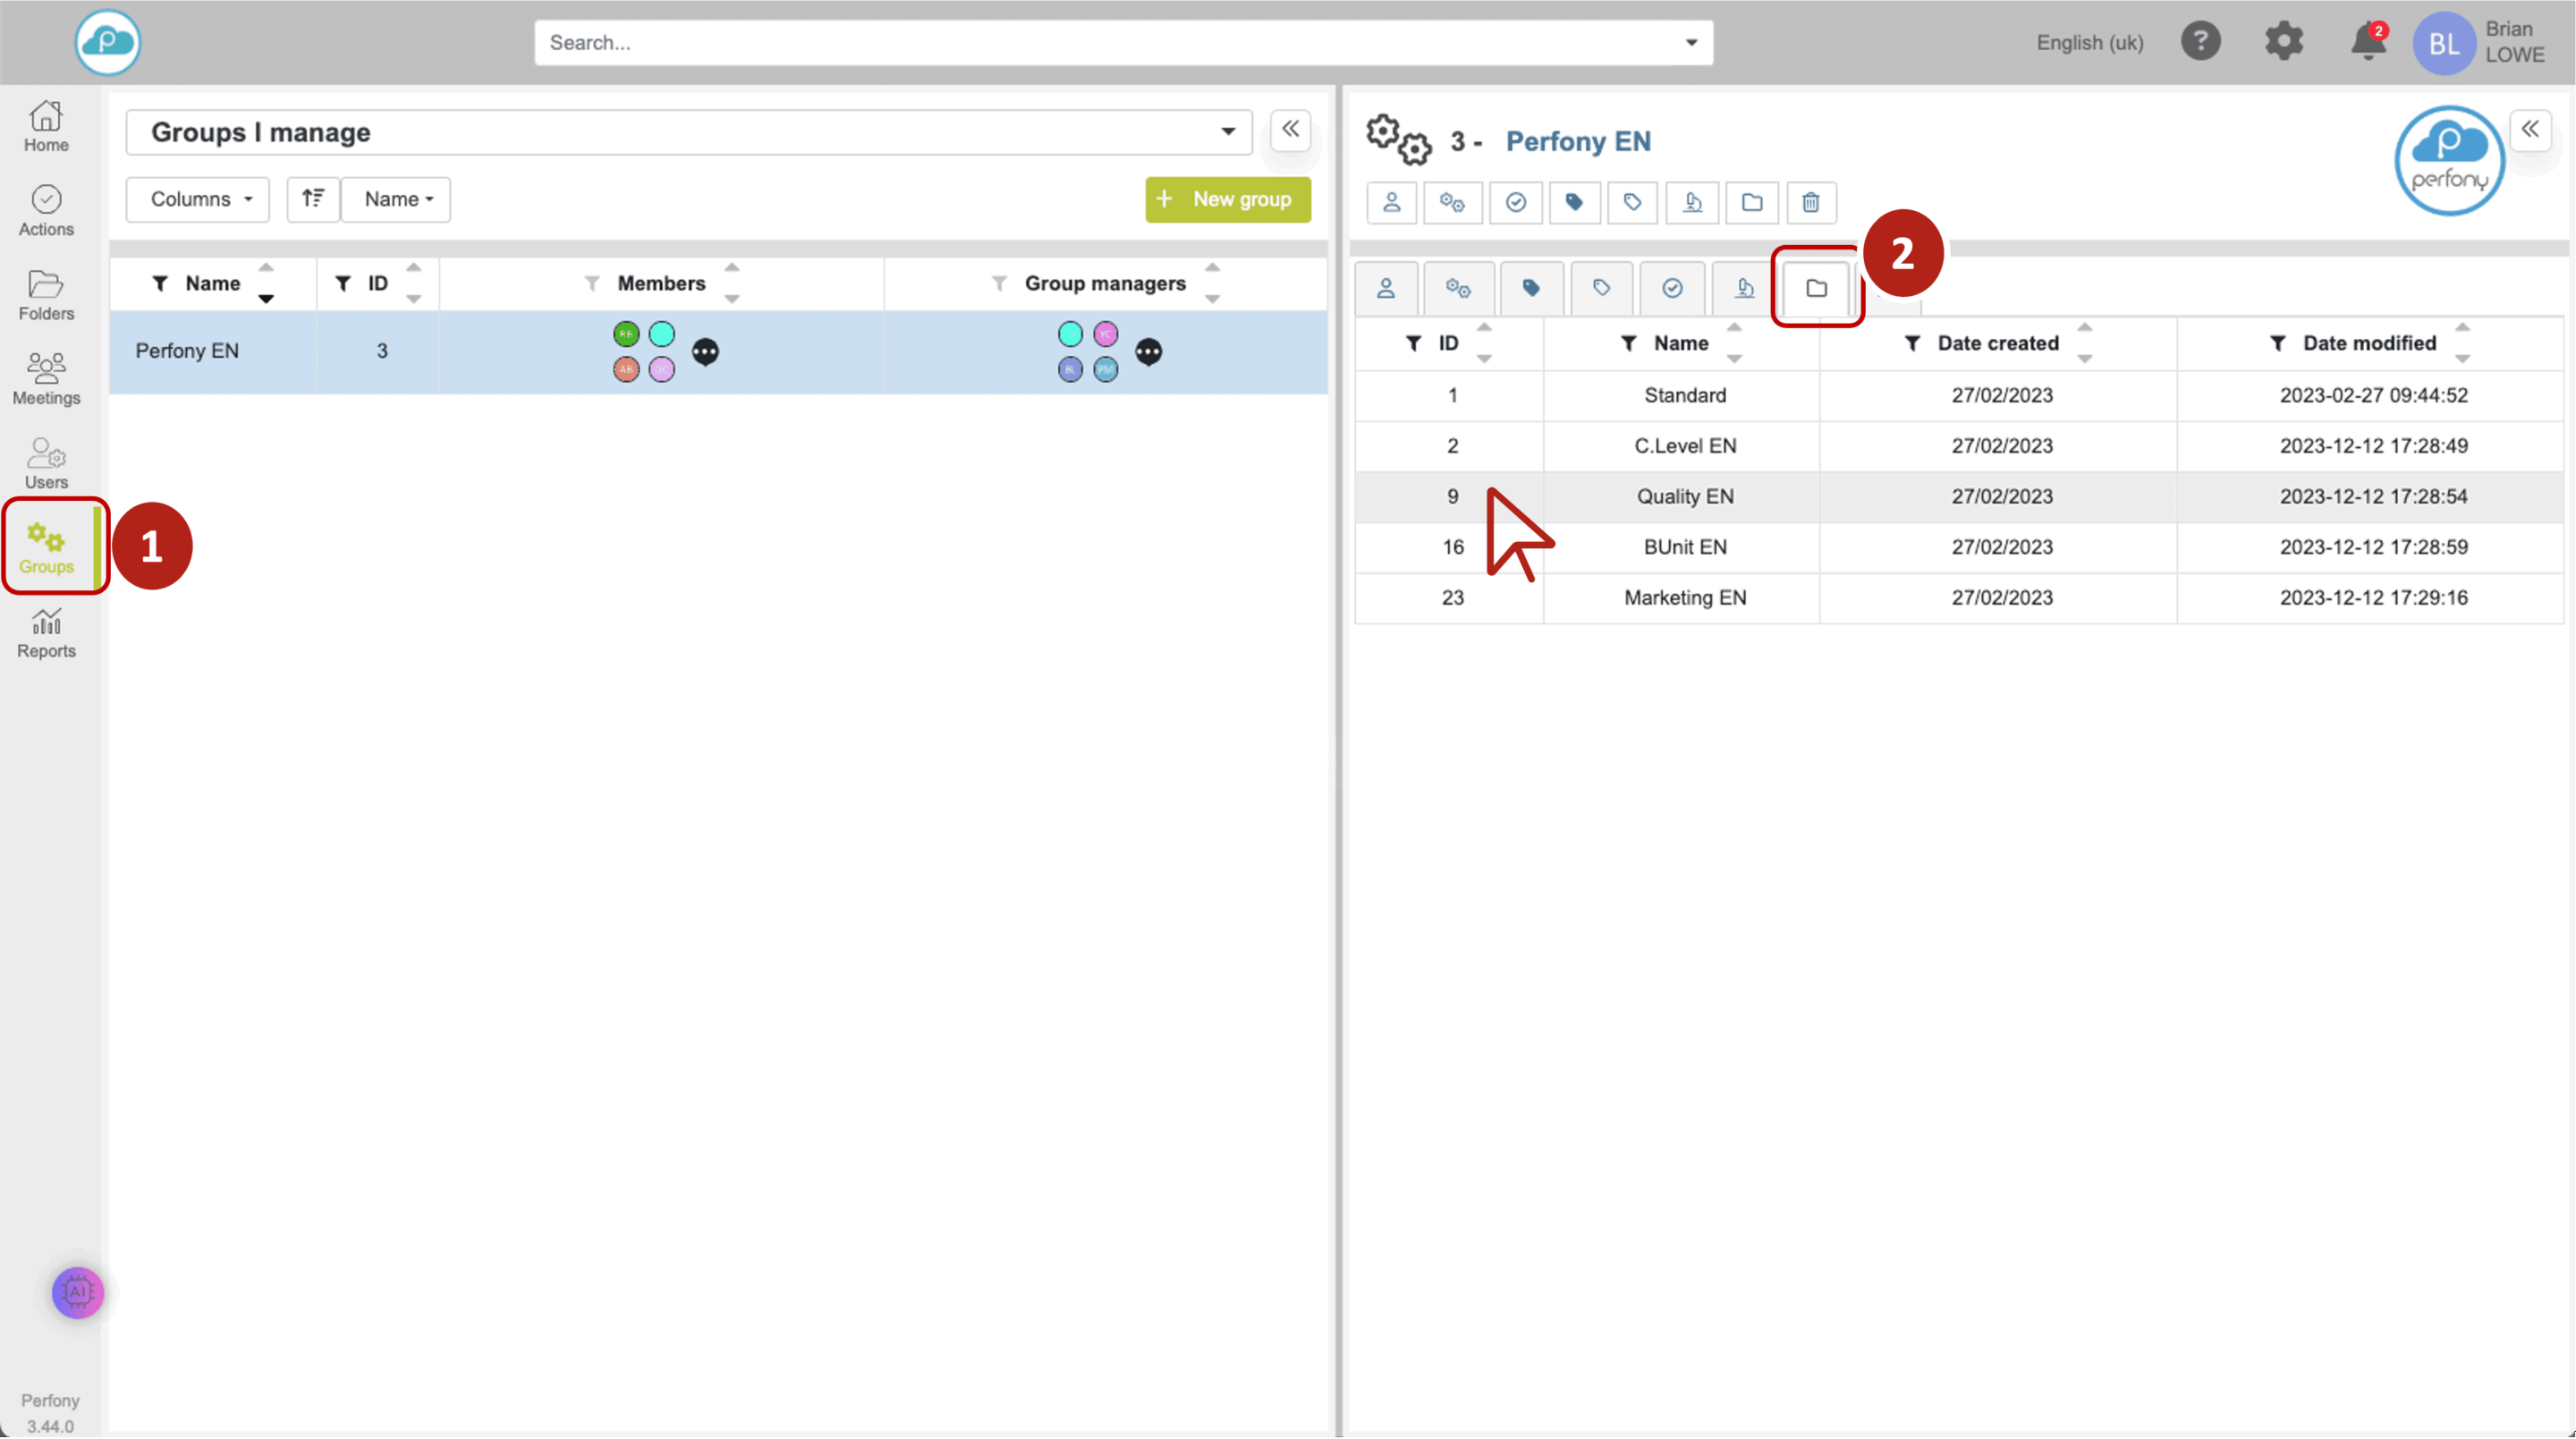
Task: Click the trash delete button in the group toolbar
Action: coord(1810,203)
